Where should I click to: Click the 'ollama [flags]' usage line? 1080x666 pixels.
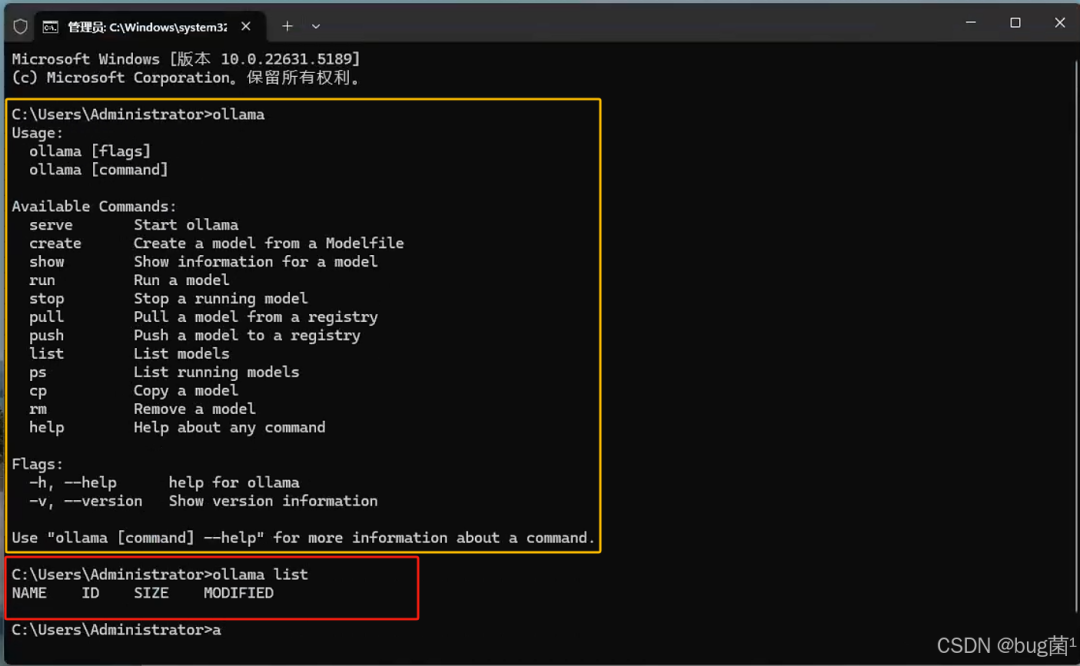[x=90, y=152]
